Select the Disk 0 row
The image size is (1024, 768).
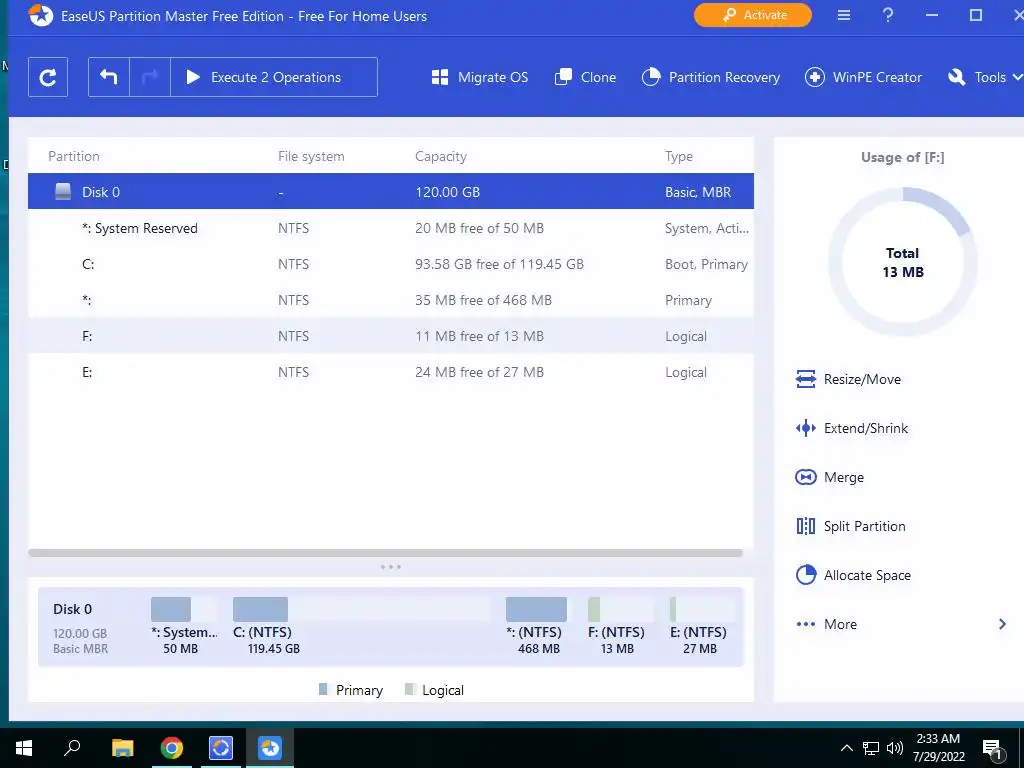click(391, 191)
